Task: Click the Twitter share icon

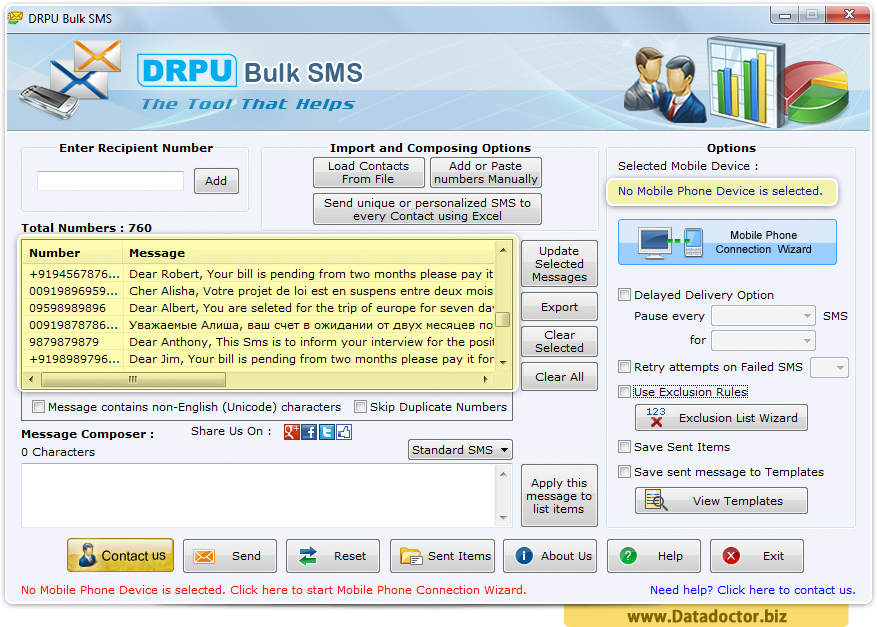Action: pos(327,432)
